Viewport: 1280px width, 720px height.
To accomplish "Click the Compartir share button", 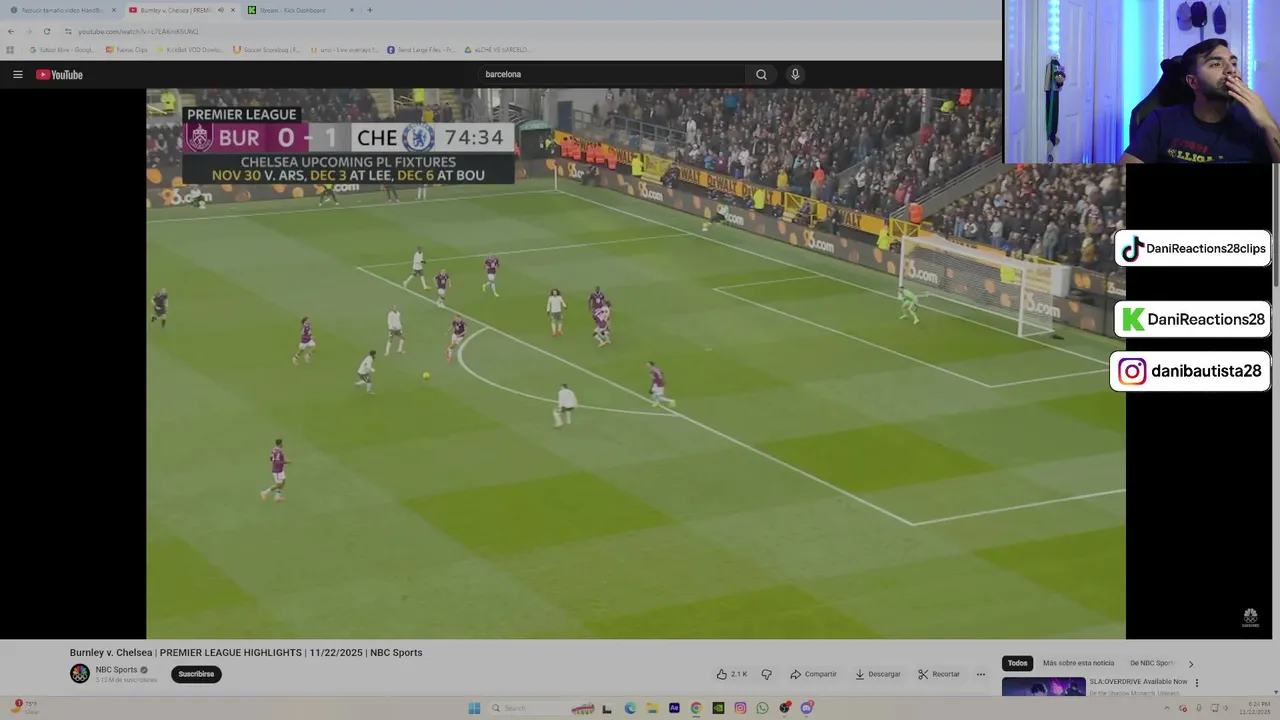I will (813, 674).
